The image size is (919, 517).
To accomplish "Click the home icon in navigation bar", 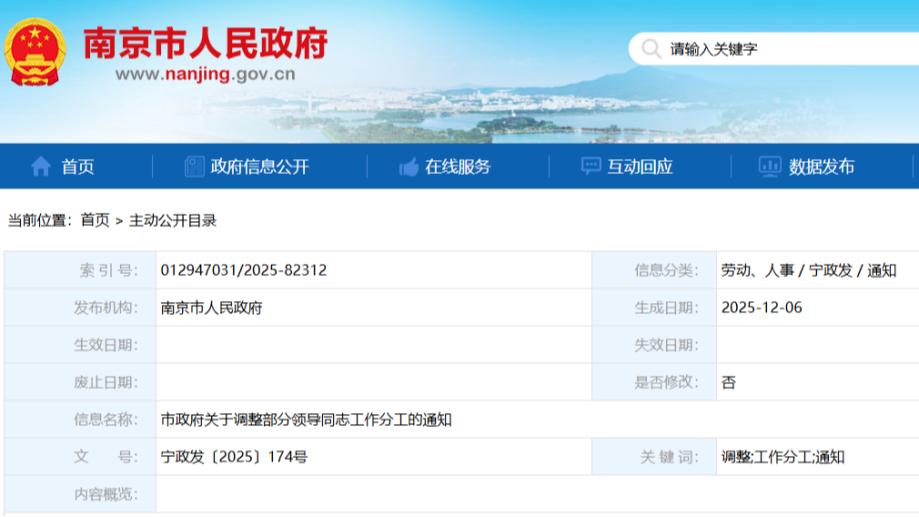I will click(x=41, y=167).
